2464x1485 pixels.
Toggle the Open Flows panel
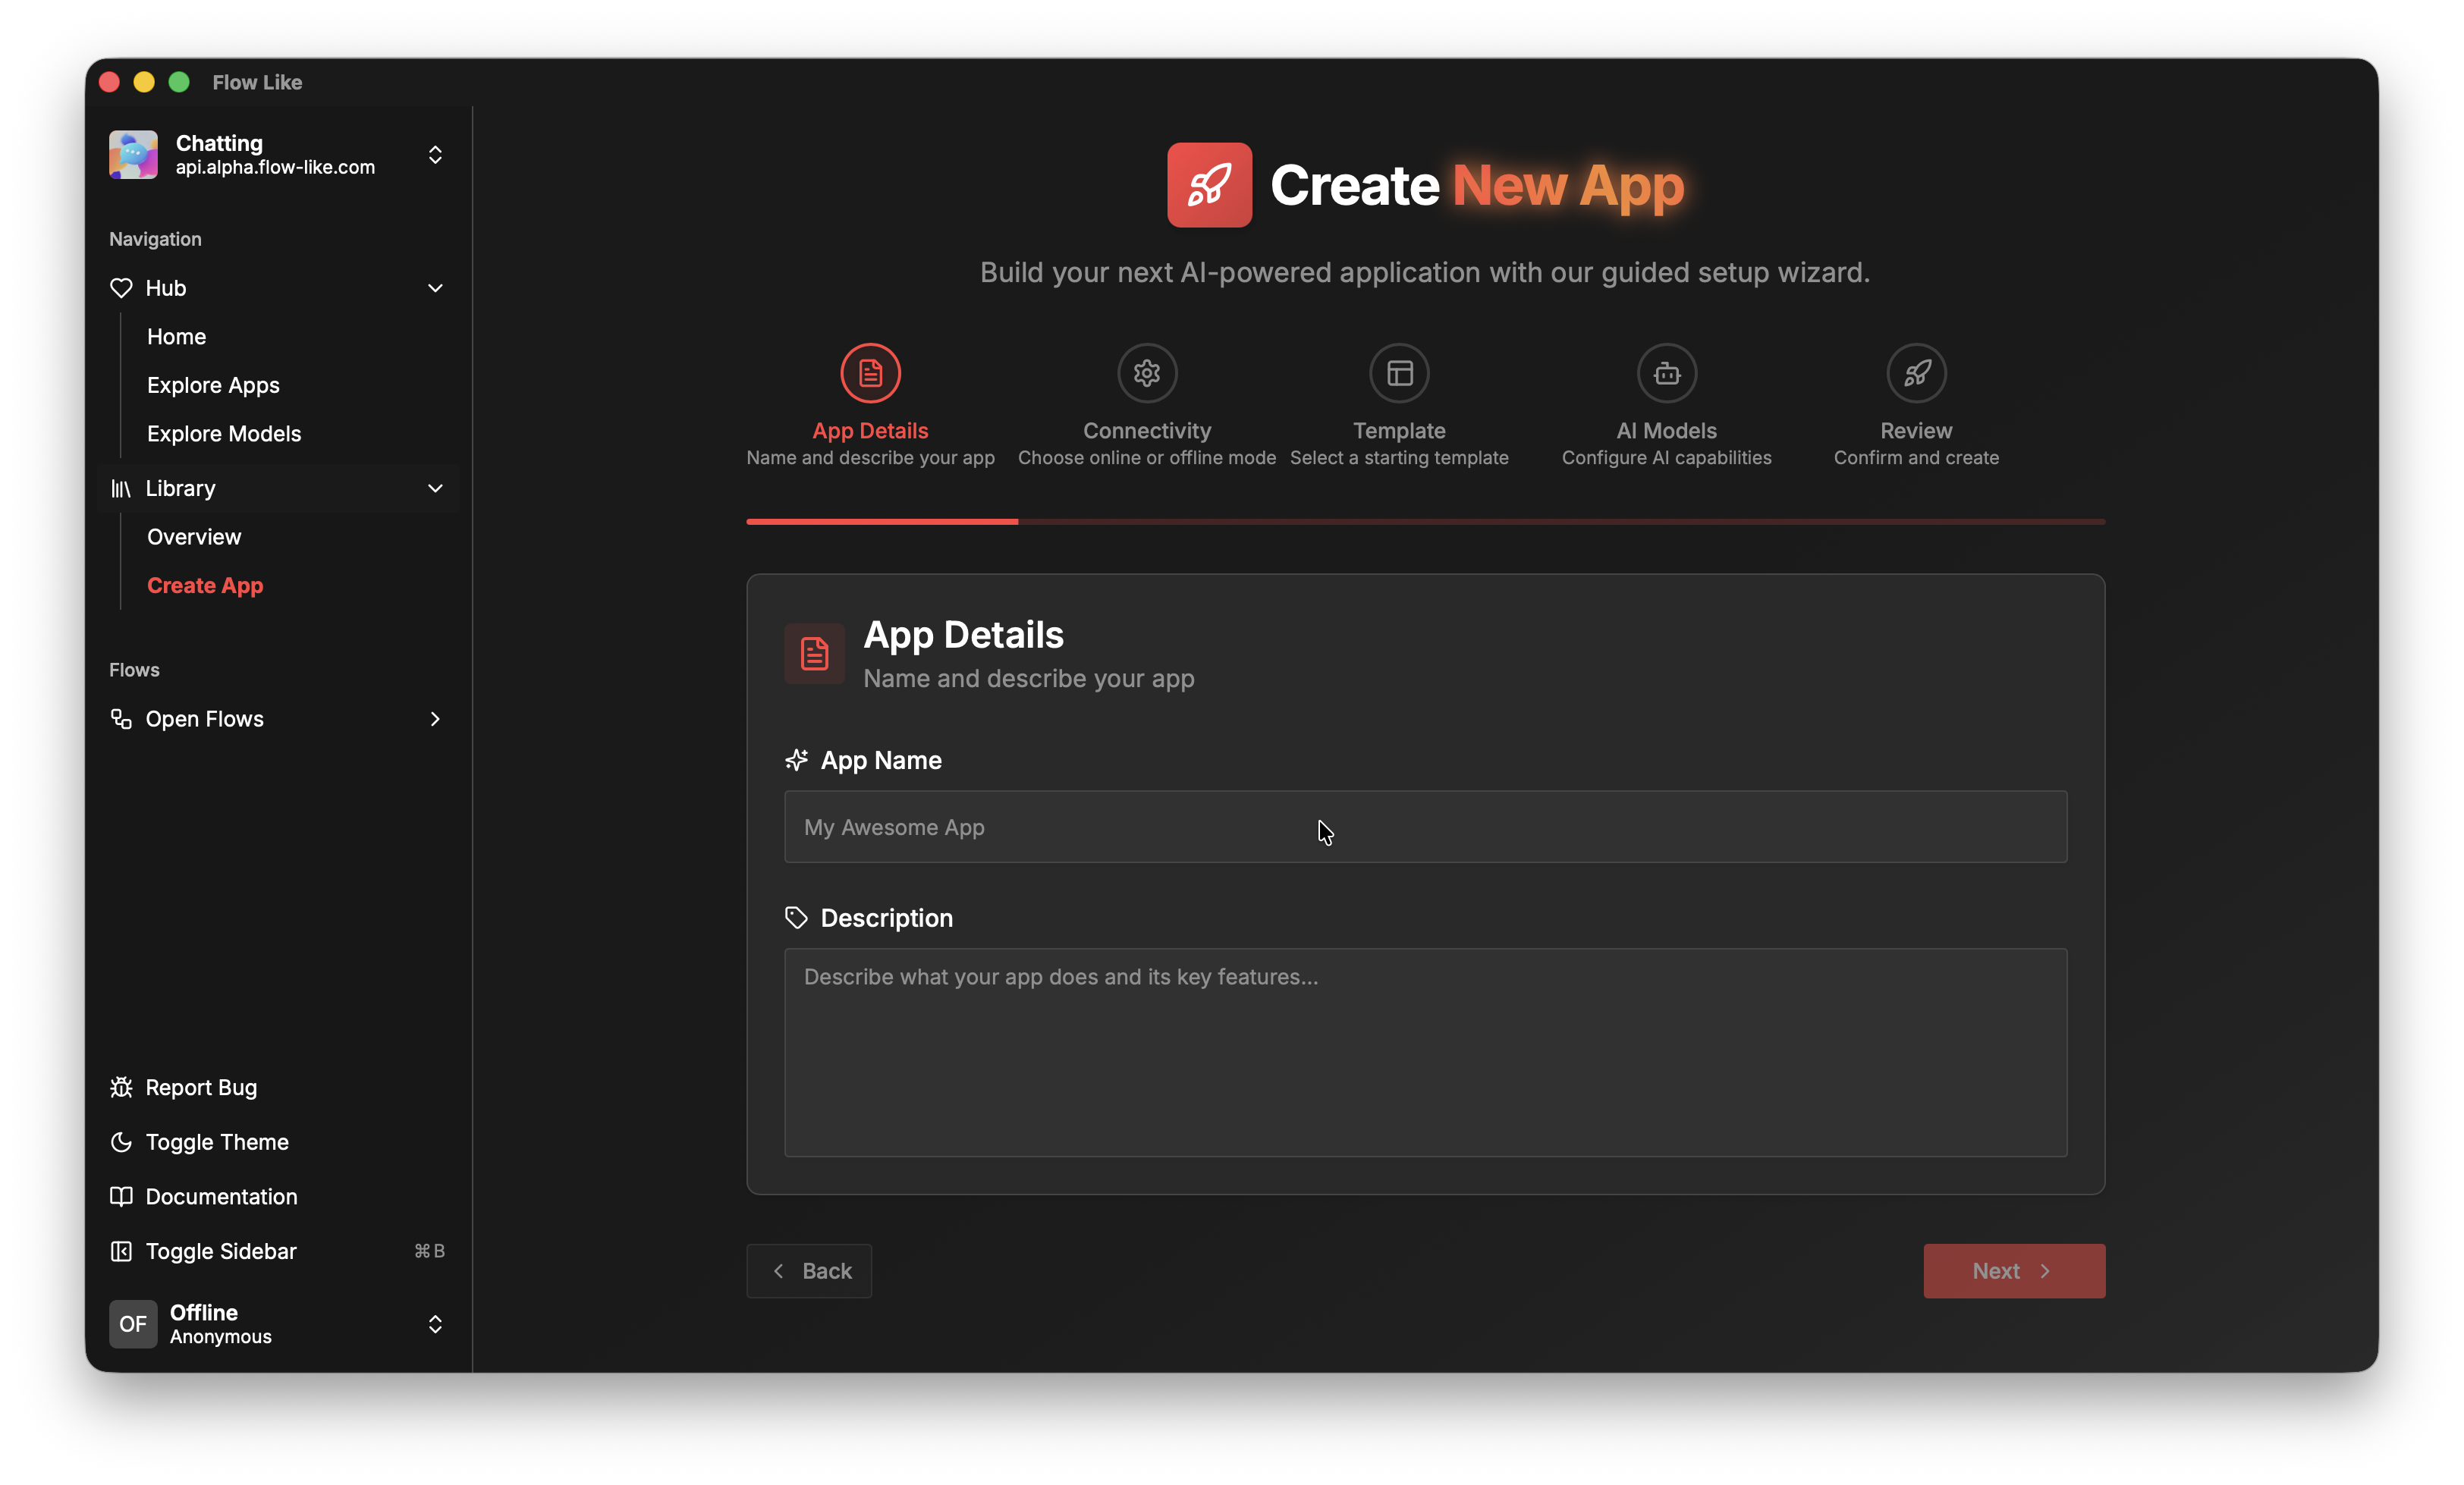point(204,718)
